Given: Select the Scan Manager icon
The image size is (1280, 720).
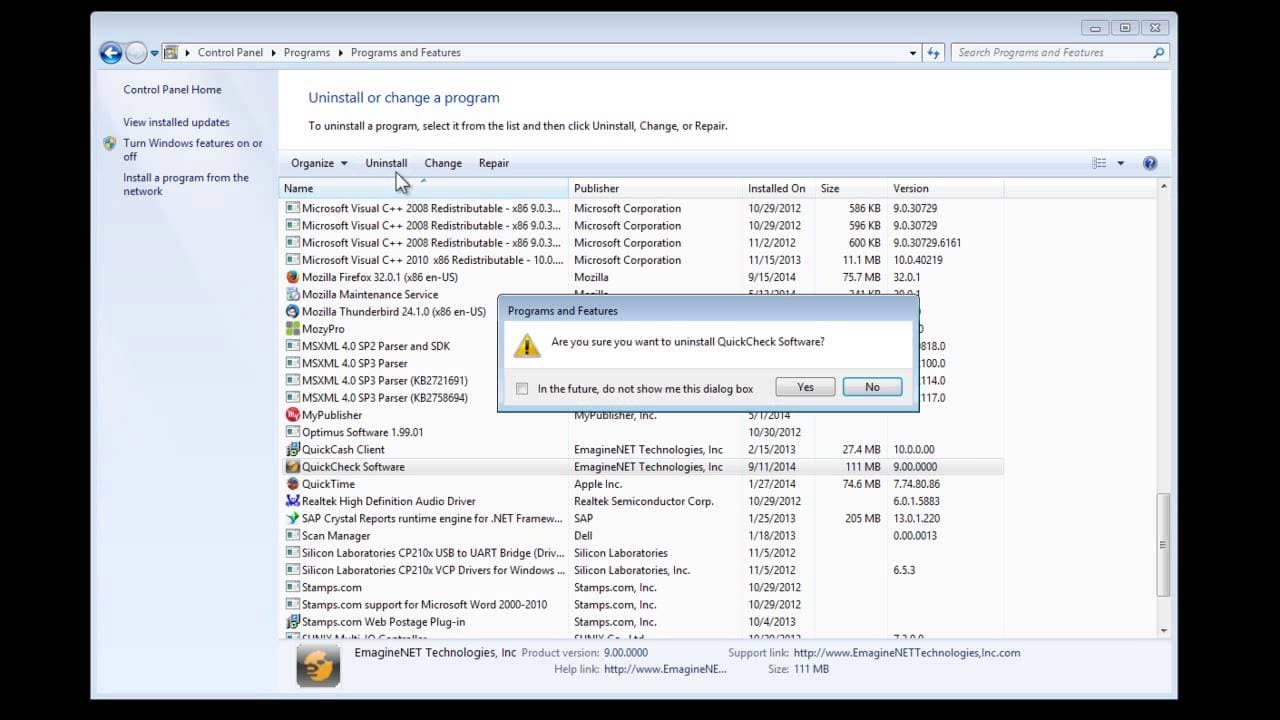Looking at the screenshot, I should (x=293, y=535).
